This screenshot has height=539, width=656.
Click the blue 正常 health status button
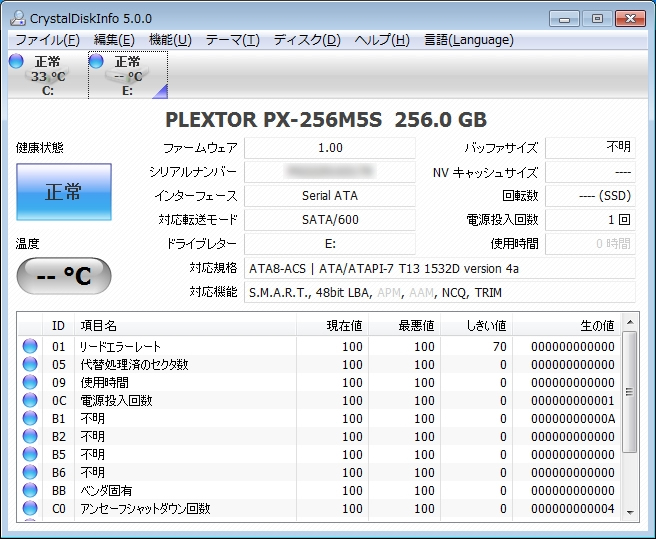tap(64, 192)
